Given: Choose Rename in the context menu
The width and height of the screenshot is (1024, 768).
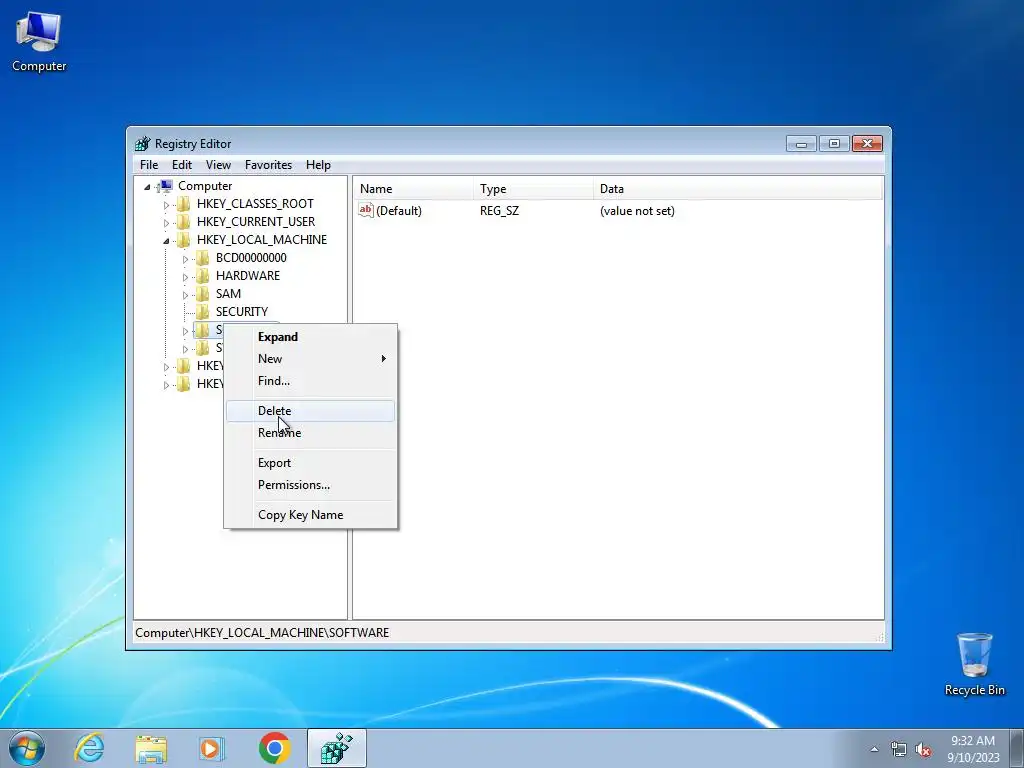Looking at the screenshot, I should [310, 433].
